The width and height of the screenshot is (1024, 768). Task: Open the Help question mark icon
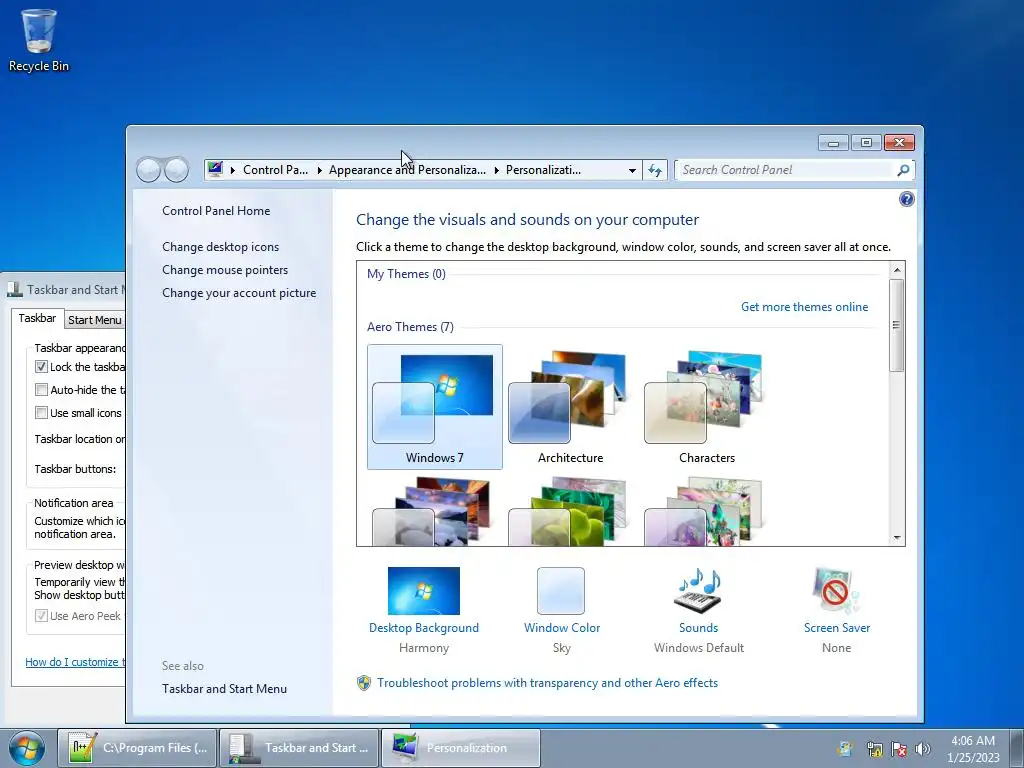906,199
